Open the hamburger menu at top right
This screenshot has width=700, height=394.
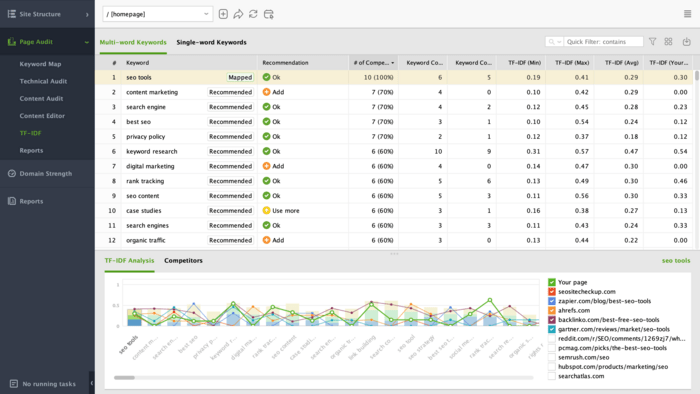coord(688,14)
